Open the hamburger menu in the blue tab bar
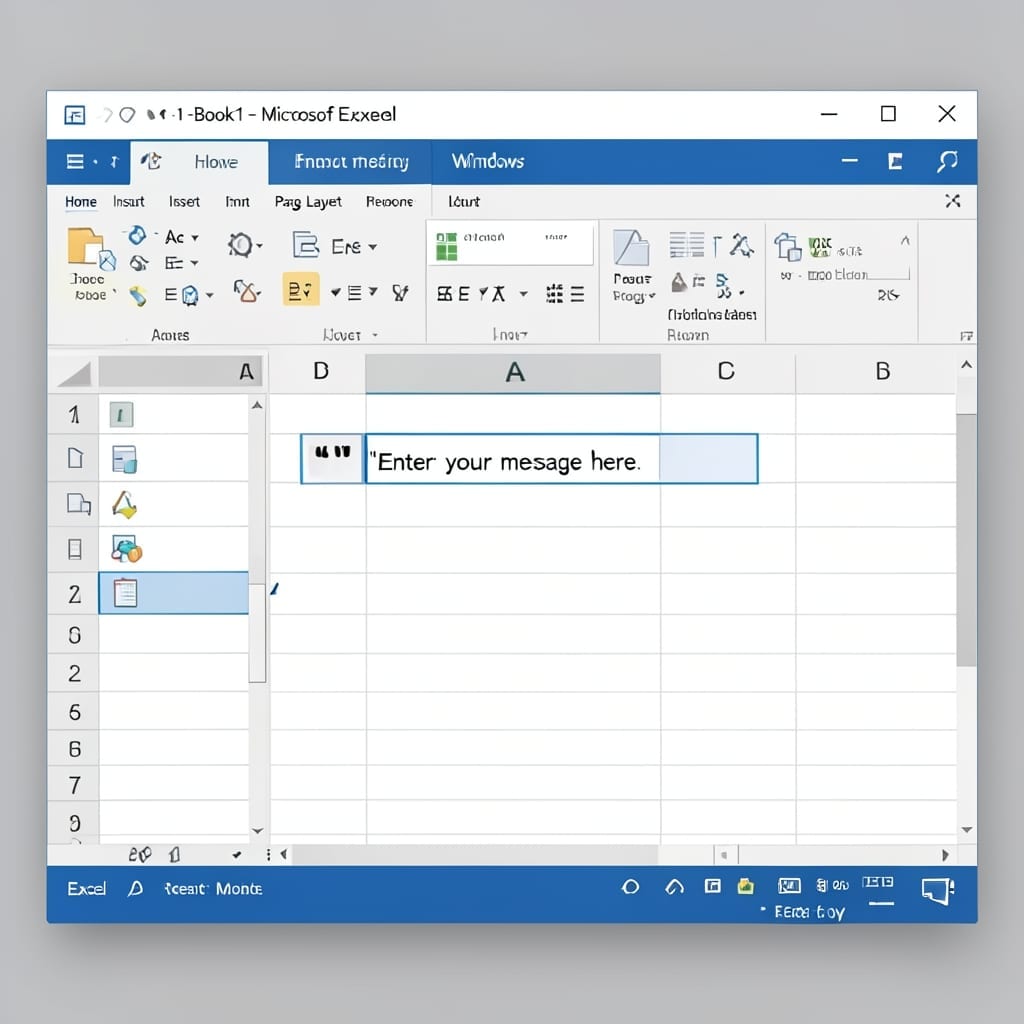 click(x=75, y=161)
